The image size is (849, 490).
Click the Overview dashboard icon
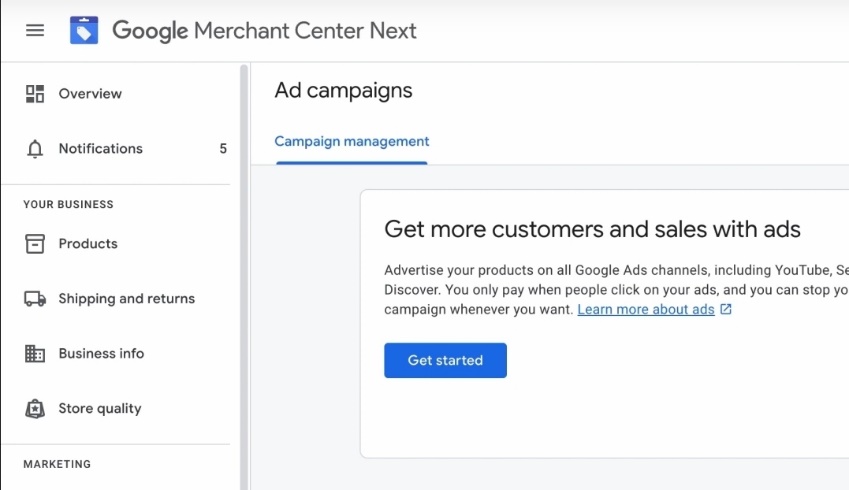(x=35, y=94)
